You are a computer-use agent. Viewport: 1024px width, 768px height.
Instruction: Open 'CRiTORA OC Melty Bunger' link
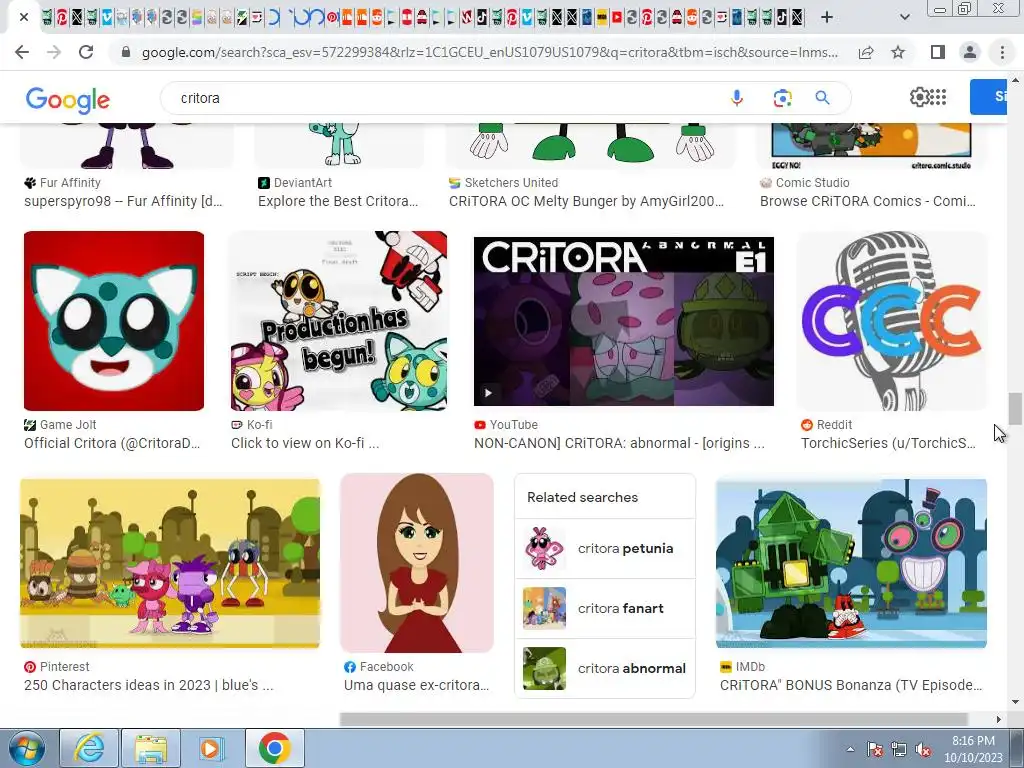pos(586,201)
